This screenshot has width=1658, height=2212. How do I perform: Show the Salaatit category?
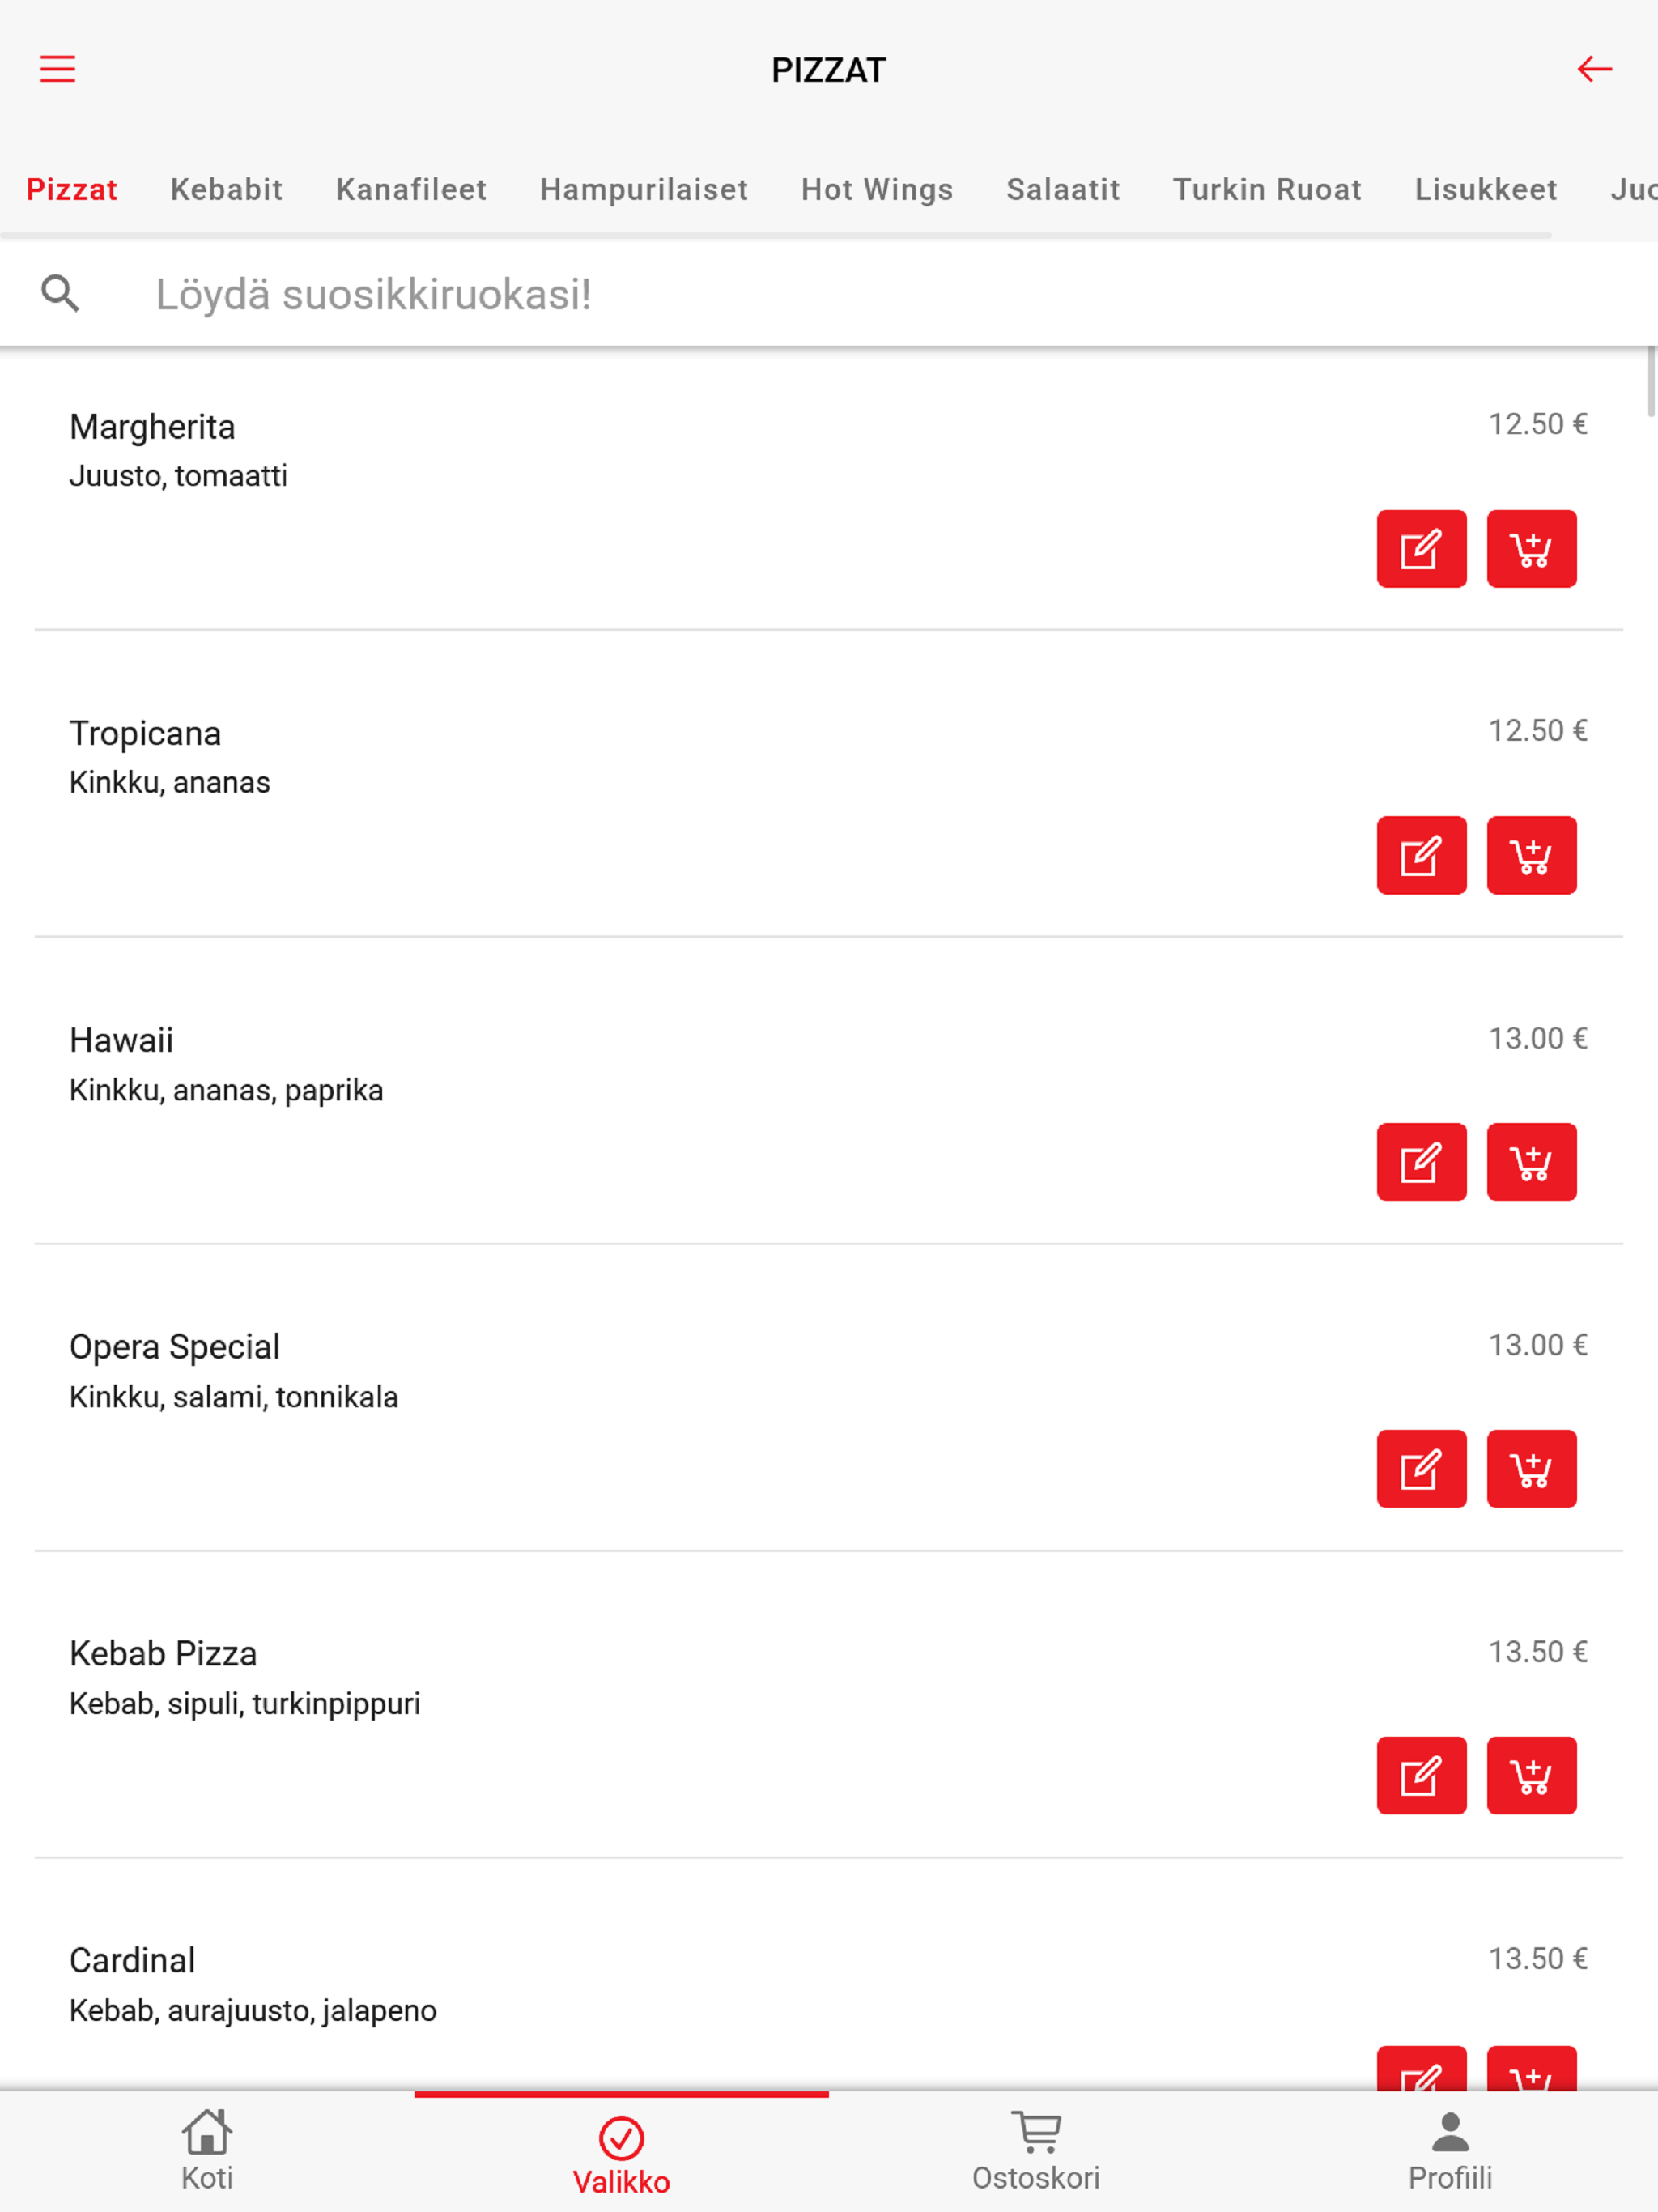(x=1063, y=189)
